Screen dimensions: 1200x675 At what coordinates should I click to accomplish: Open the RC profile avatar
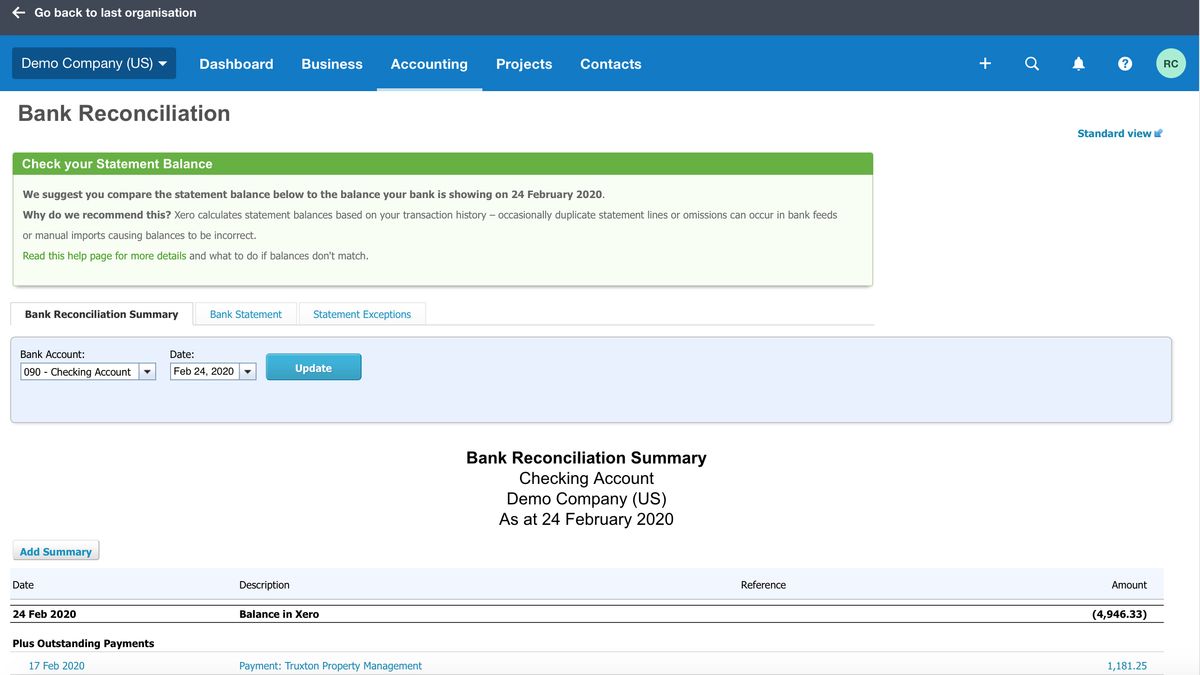click(1170, 62)
